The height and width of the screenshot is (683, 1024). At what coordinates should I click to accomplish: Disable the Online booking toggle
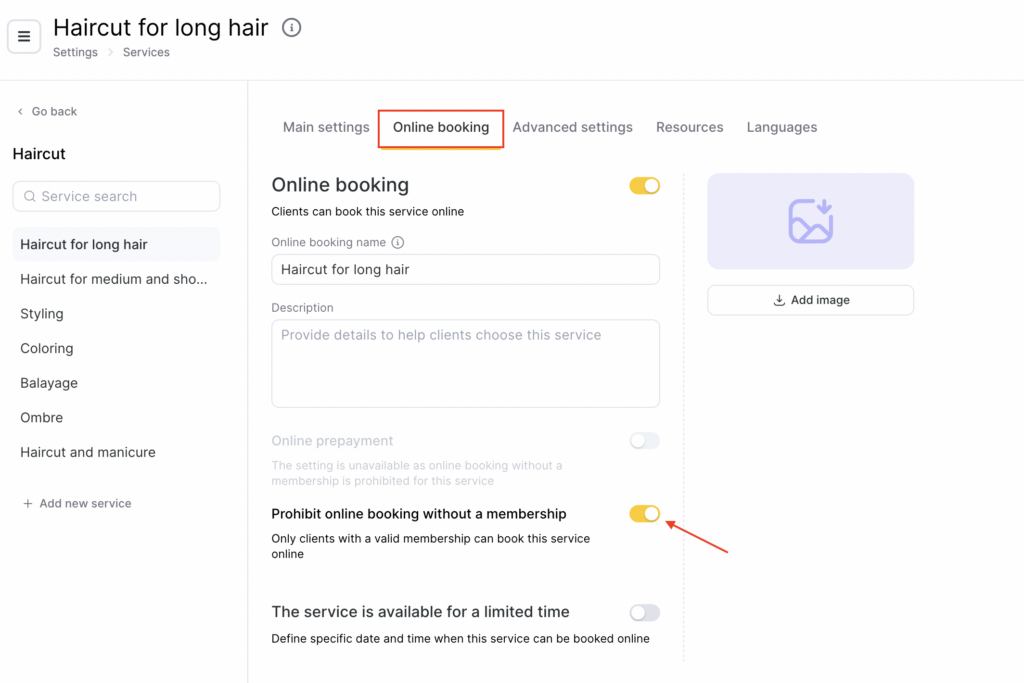tap(644, 186)
